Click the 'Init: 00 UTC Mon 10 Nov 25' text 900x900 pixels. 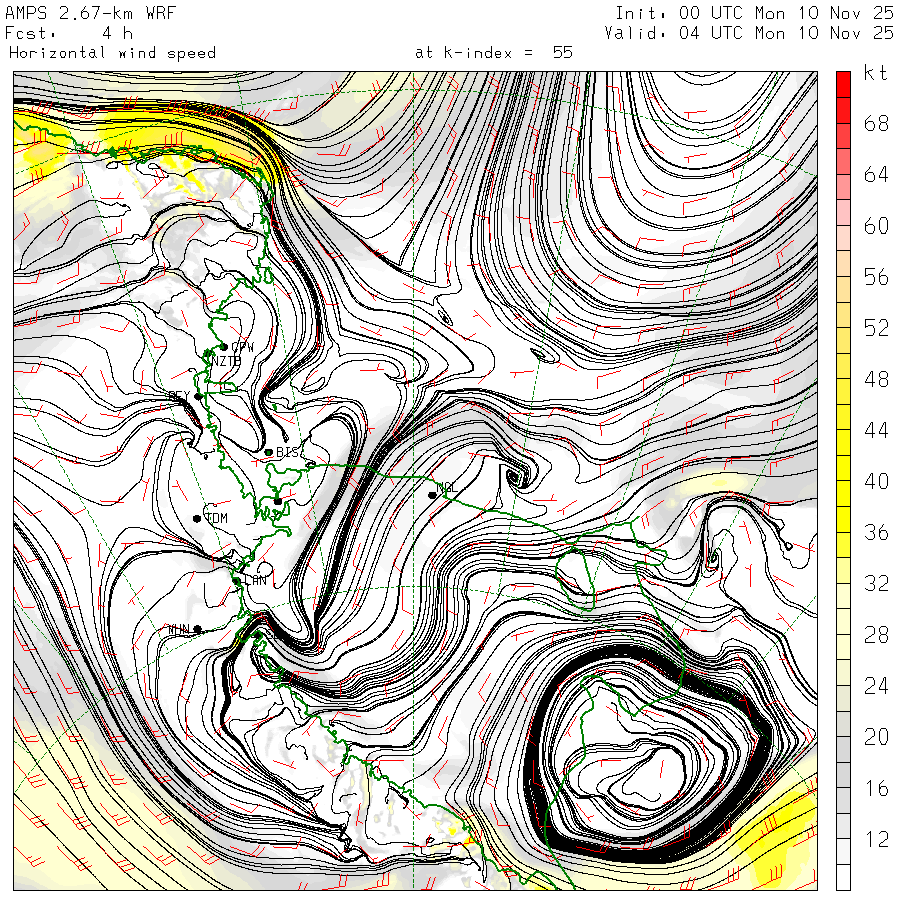point(754,13)
